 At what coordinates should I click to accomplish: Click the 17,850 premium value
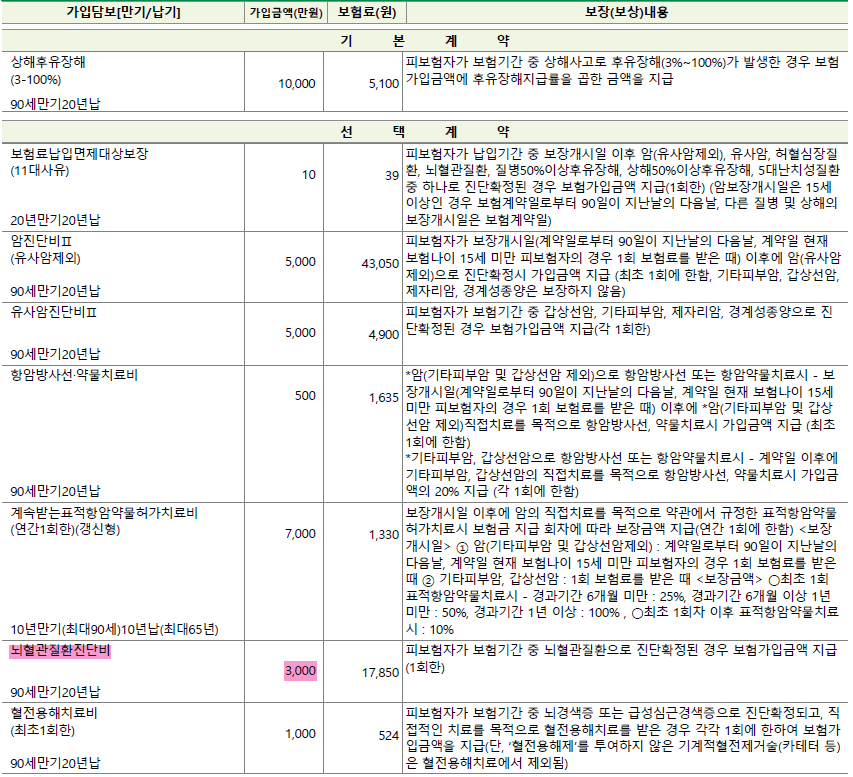[x=380, y=673]
